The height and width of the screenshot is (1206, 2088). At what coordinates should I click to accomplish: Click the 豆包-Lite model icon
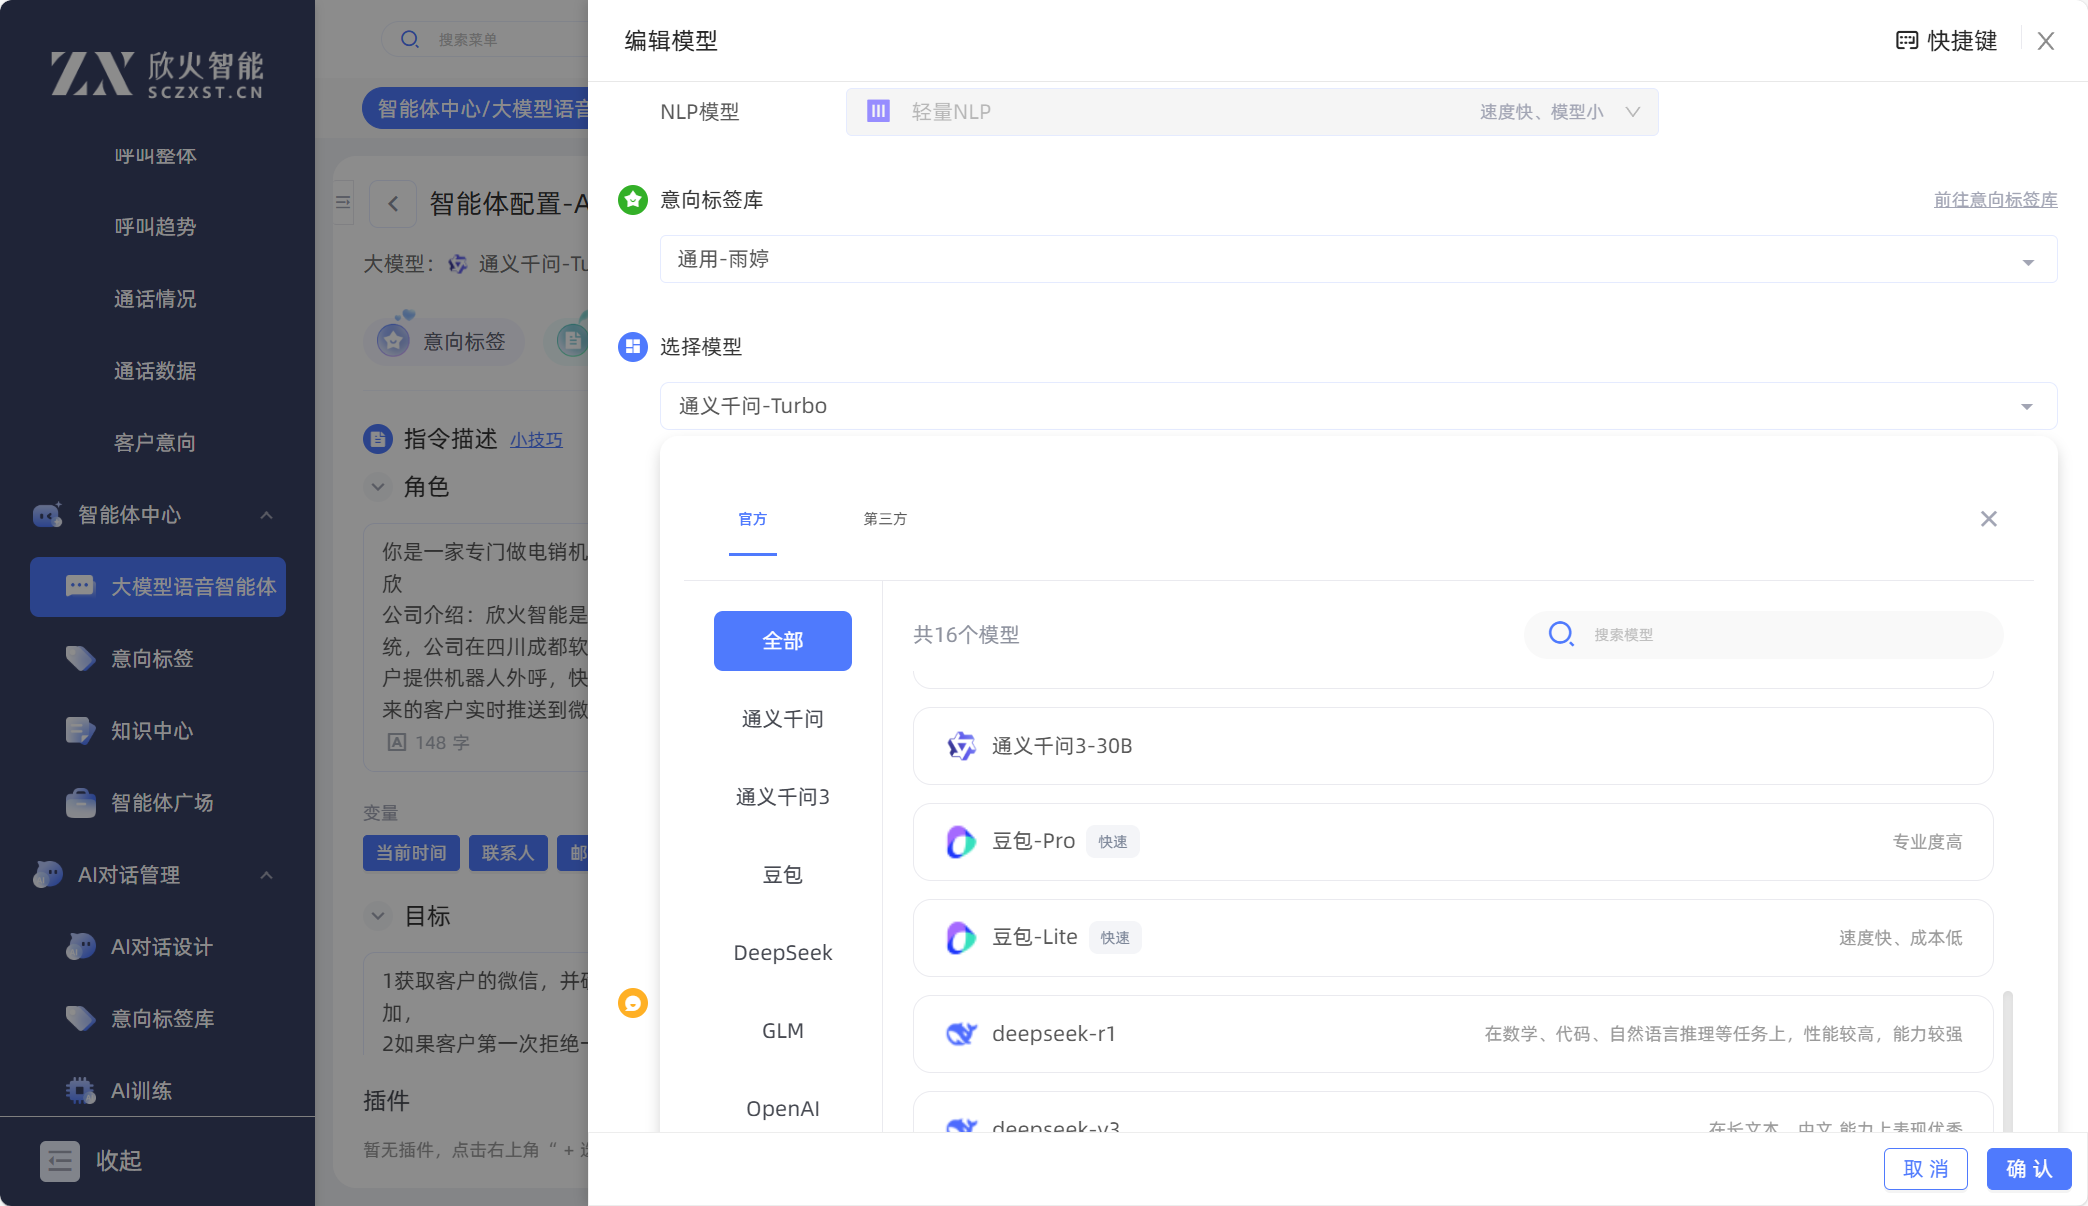pyautogui.click(x=960, y=938)
